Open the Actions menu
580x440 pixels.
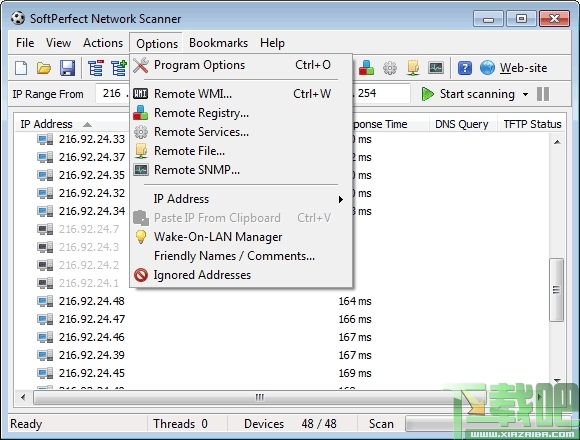[103, 43]
